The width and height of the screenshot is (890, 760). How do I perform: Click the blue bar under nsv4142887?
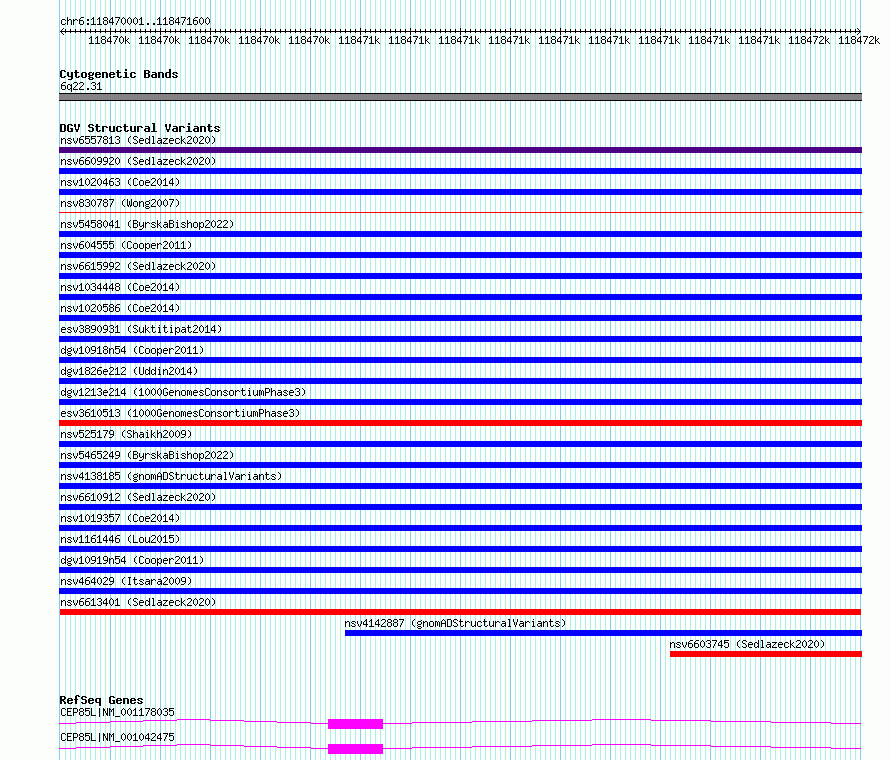click(x=603, y=633)
